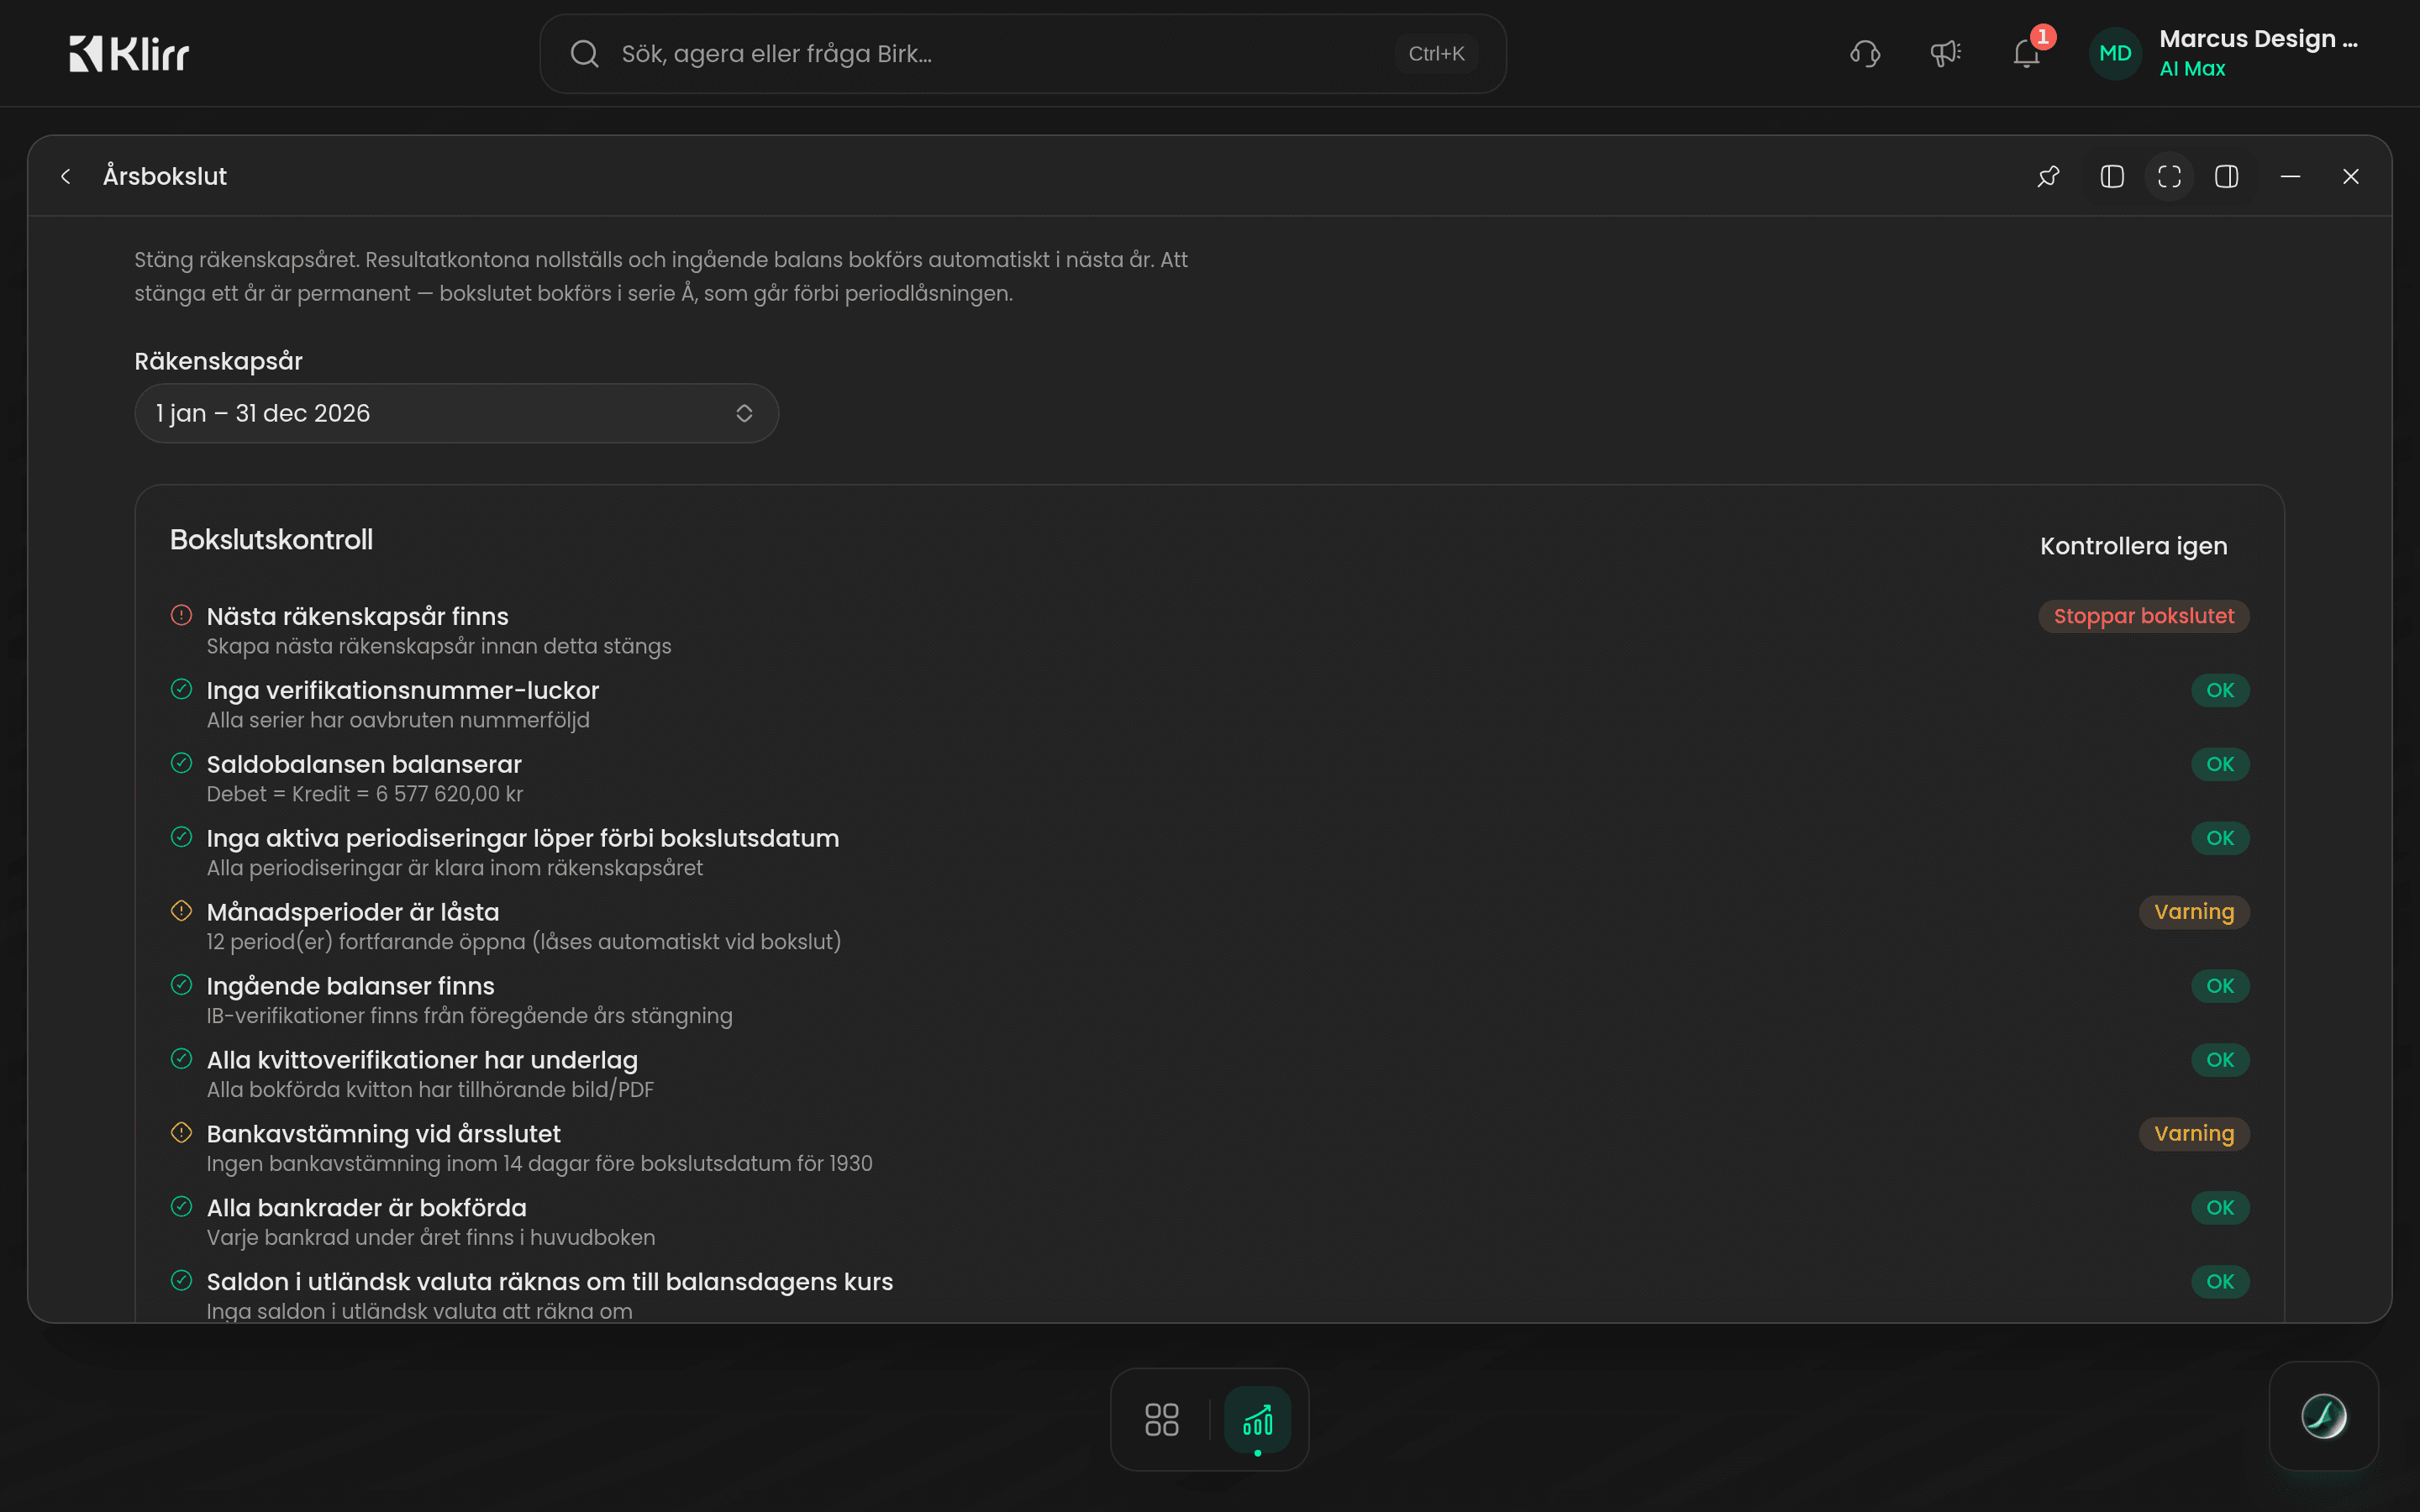2420x1512 pixels.
Task: Select the Saldon i utländsk valuta row
Action: click(1209, 1295)
